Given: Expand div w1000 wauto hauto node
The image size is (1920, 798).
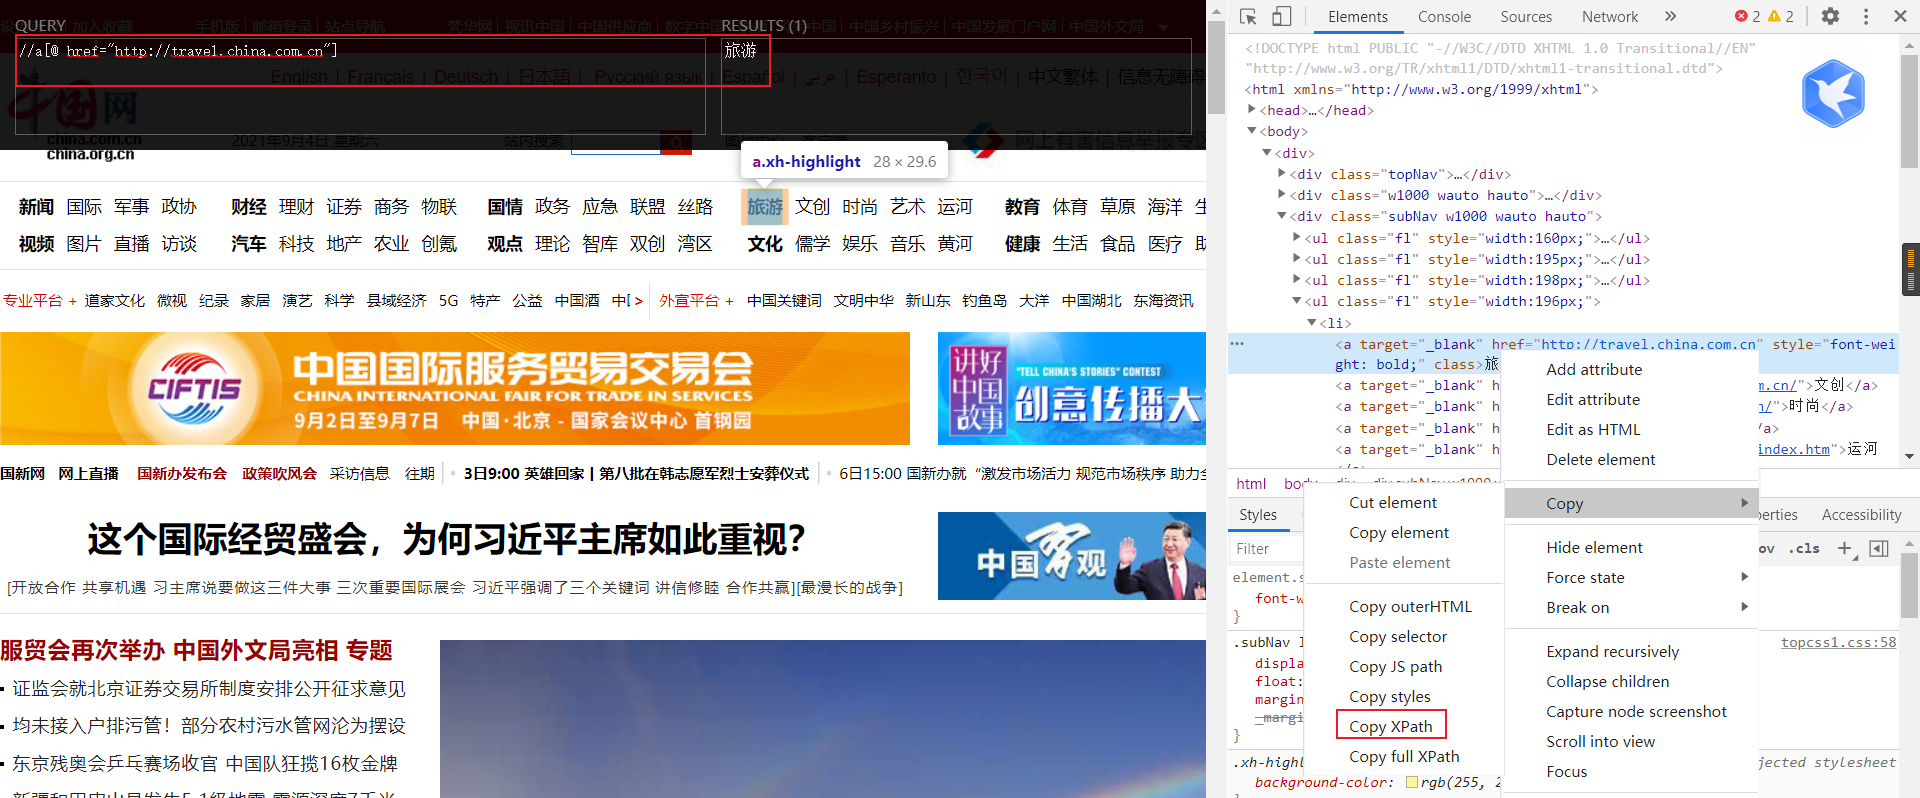Looking at the screenshot, I should coord(1282,195).
